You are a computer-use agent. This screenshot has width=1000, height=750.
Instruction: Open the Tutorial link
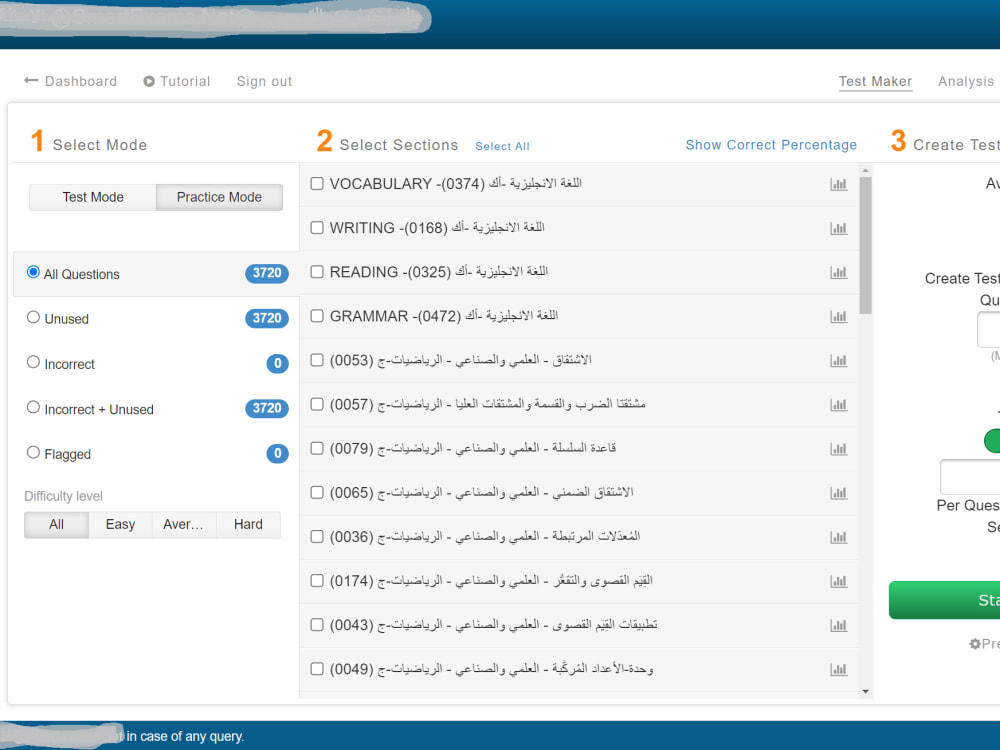pos(185,81)
